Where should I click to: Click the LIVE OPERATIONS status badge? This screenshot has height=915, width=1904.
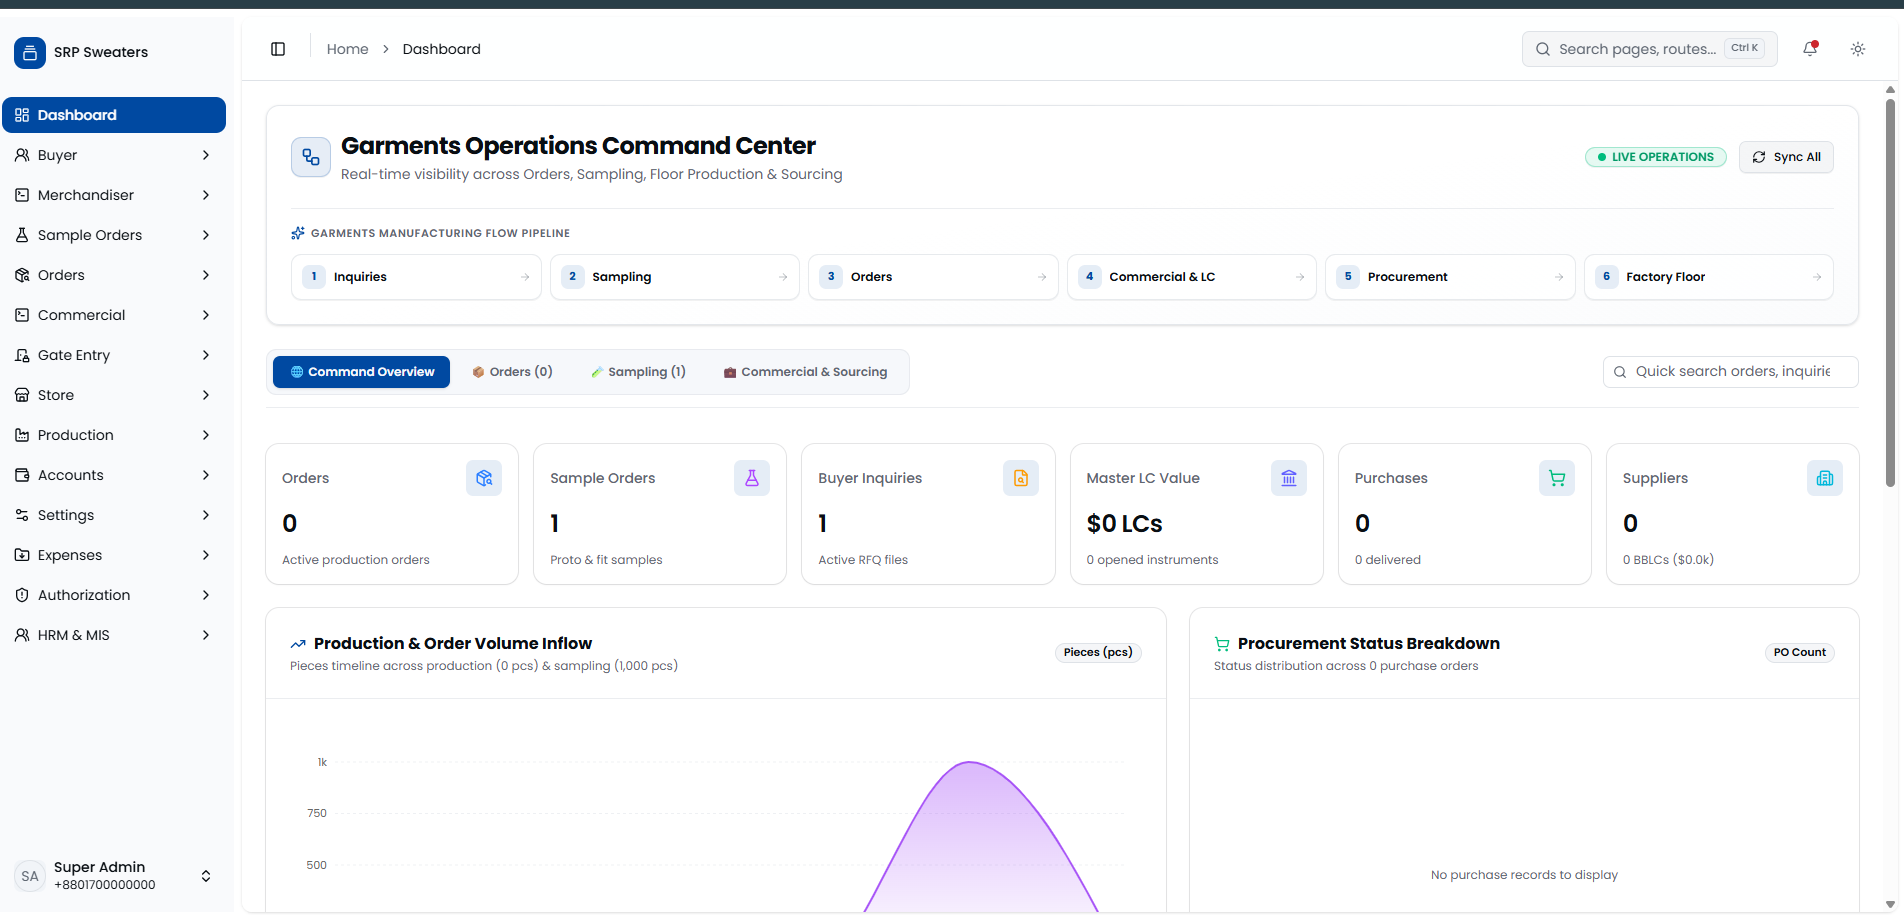(x=1656, y=157)
